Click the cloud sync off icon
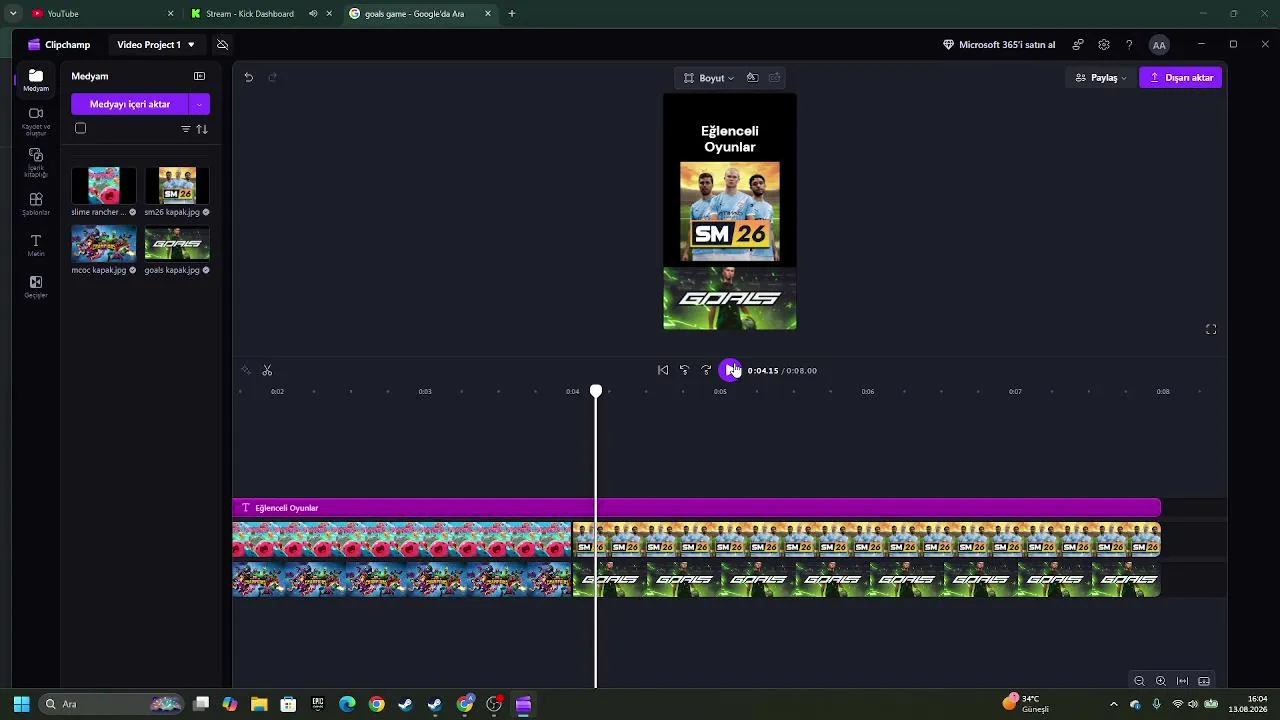1280x720 pixels. pyautogui.click(x=222, y=45)
